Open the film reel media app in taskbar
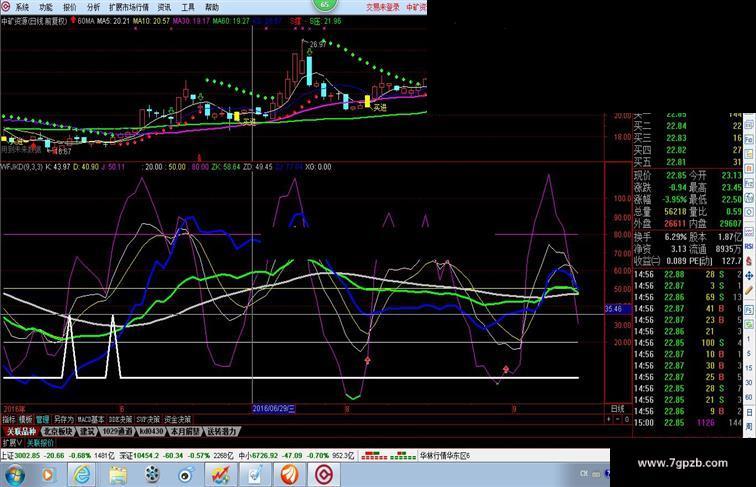 151,475
